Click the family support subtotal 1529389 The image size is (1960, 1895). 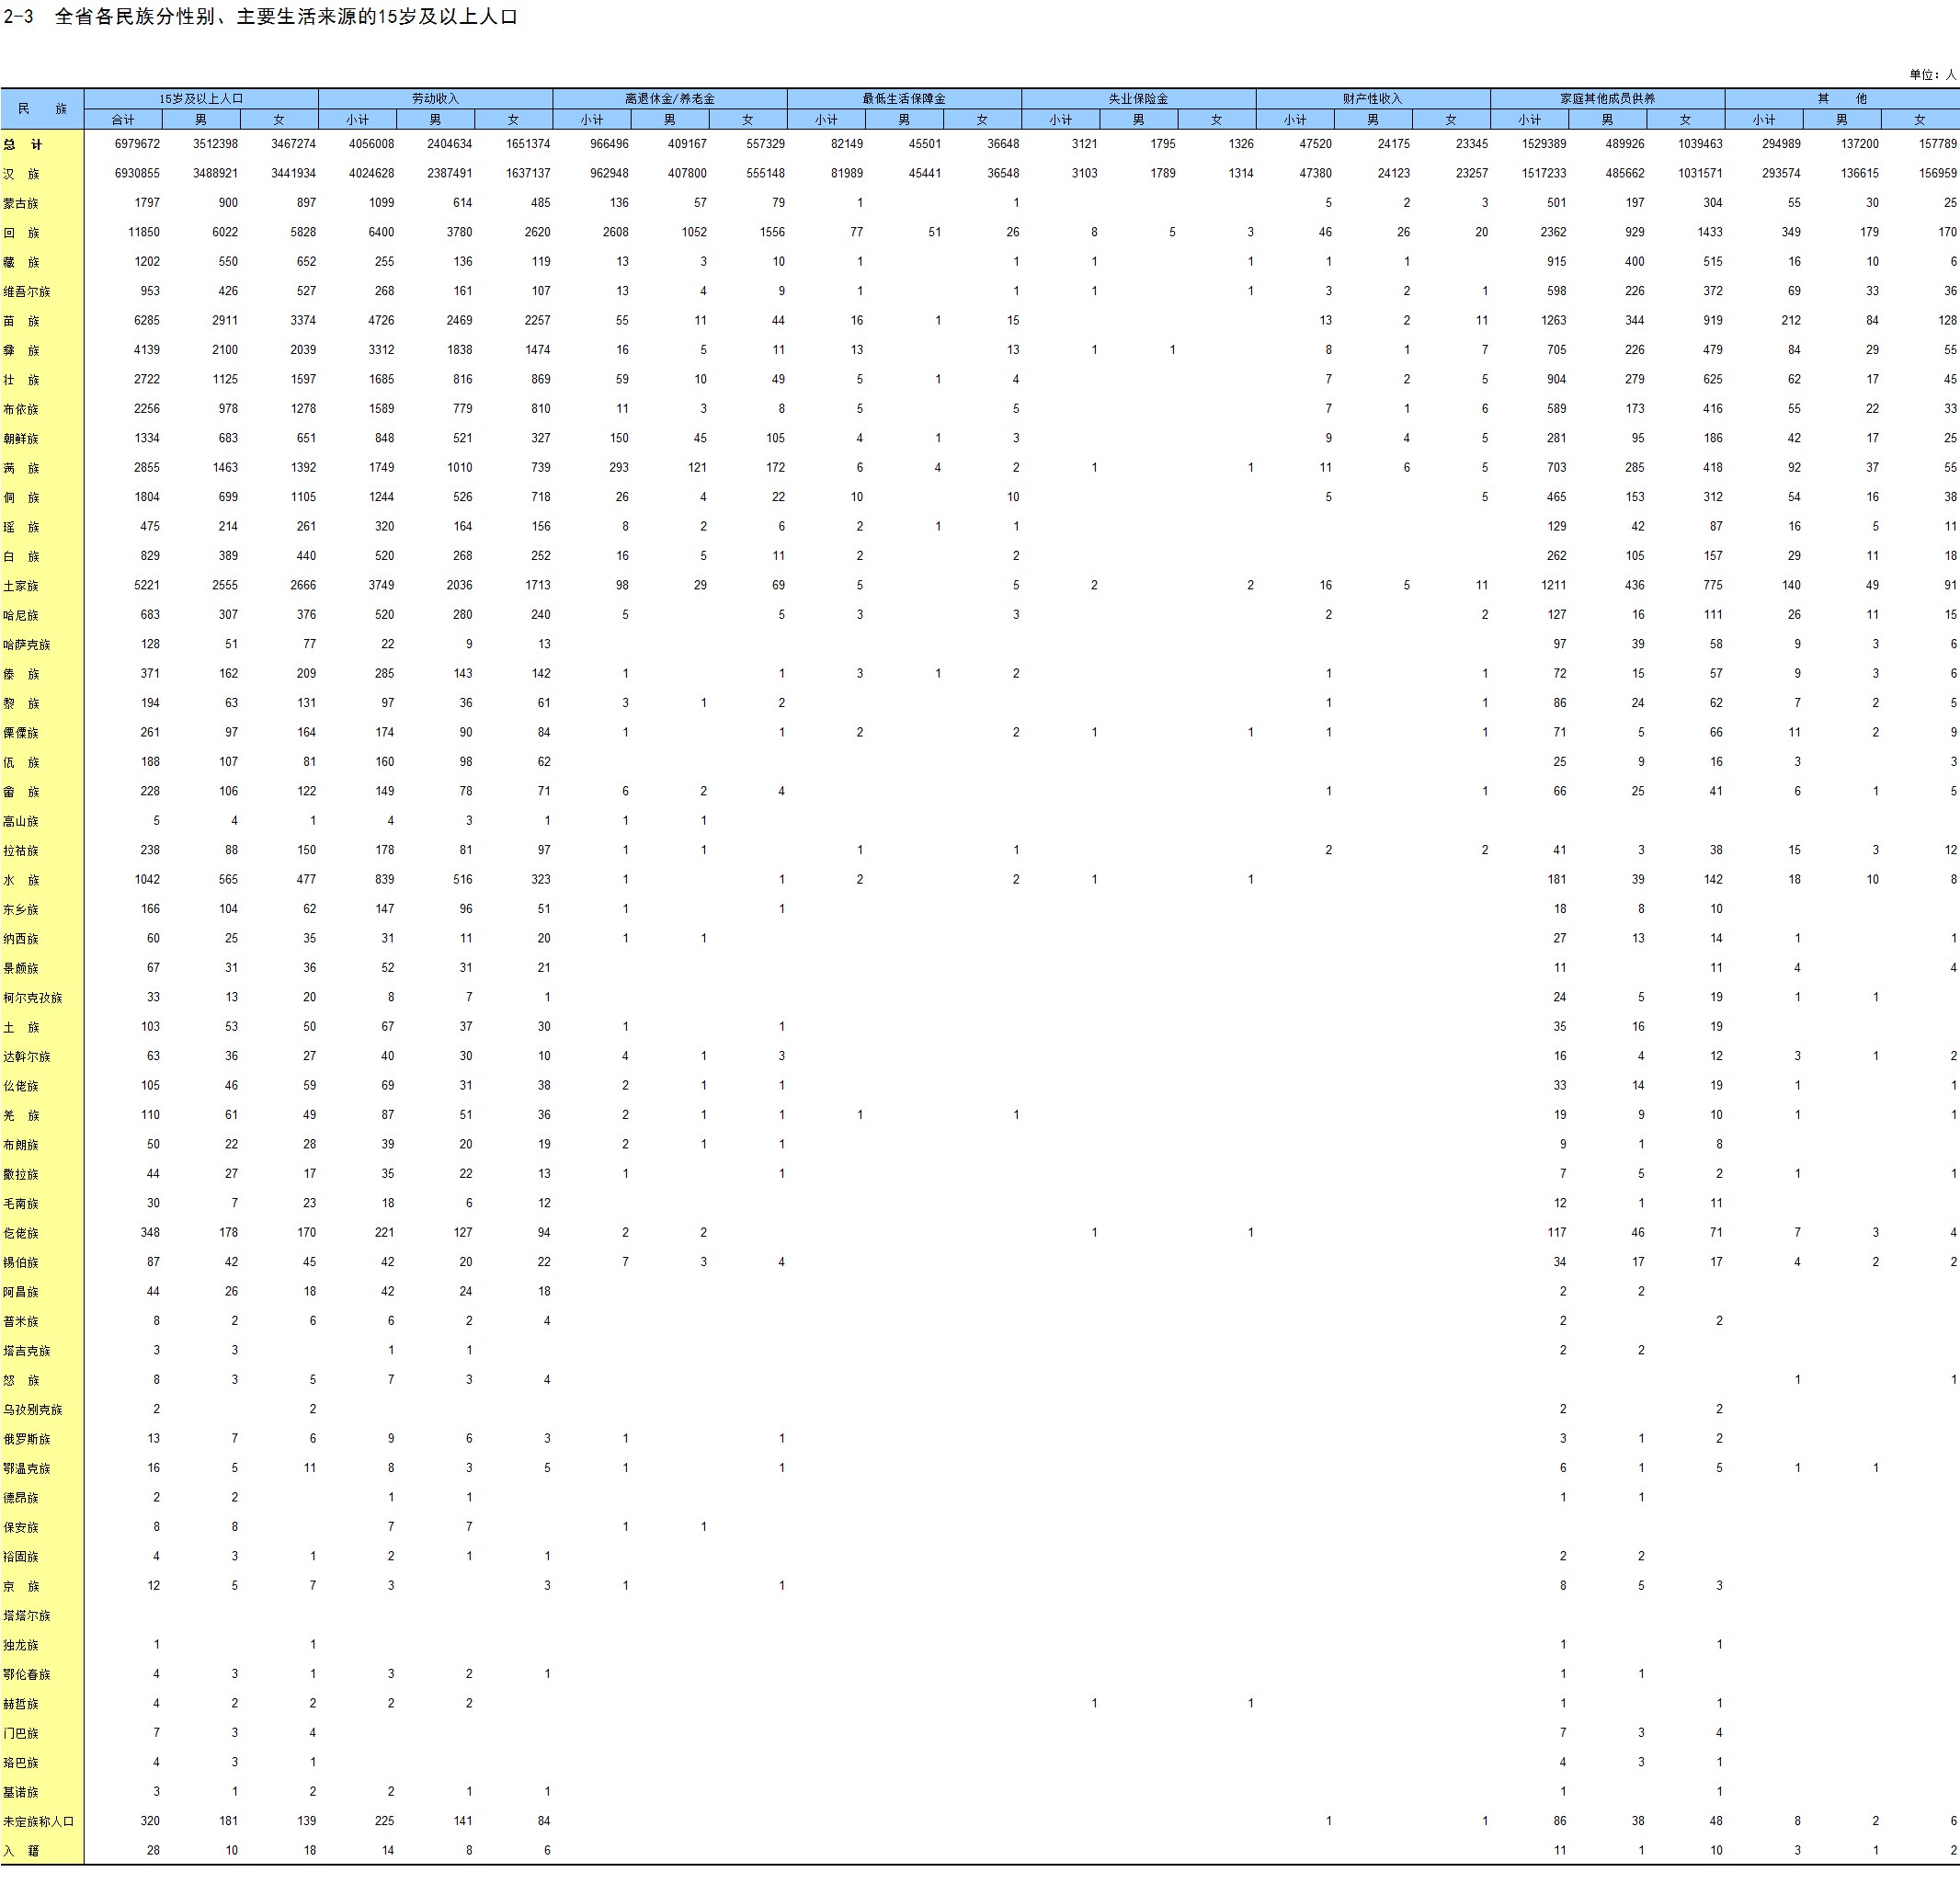coord(1544,144)
